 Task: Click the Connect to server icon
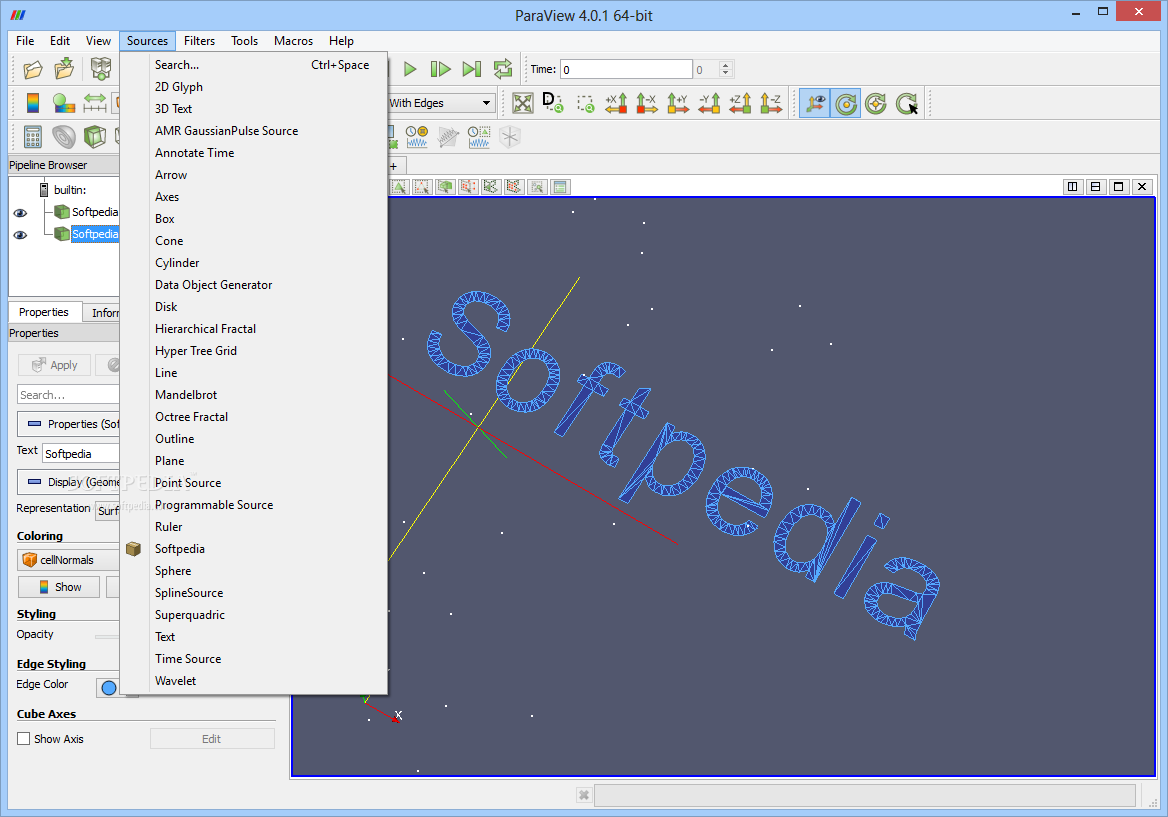(101, 69)
